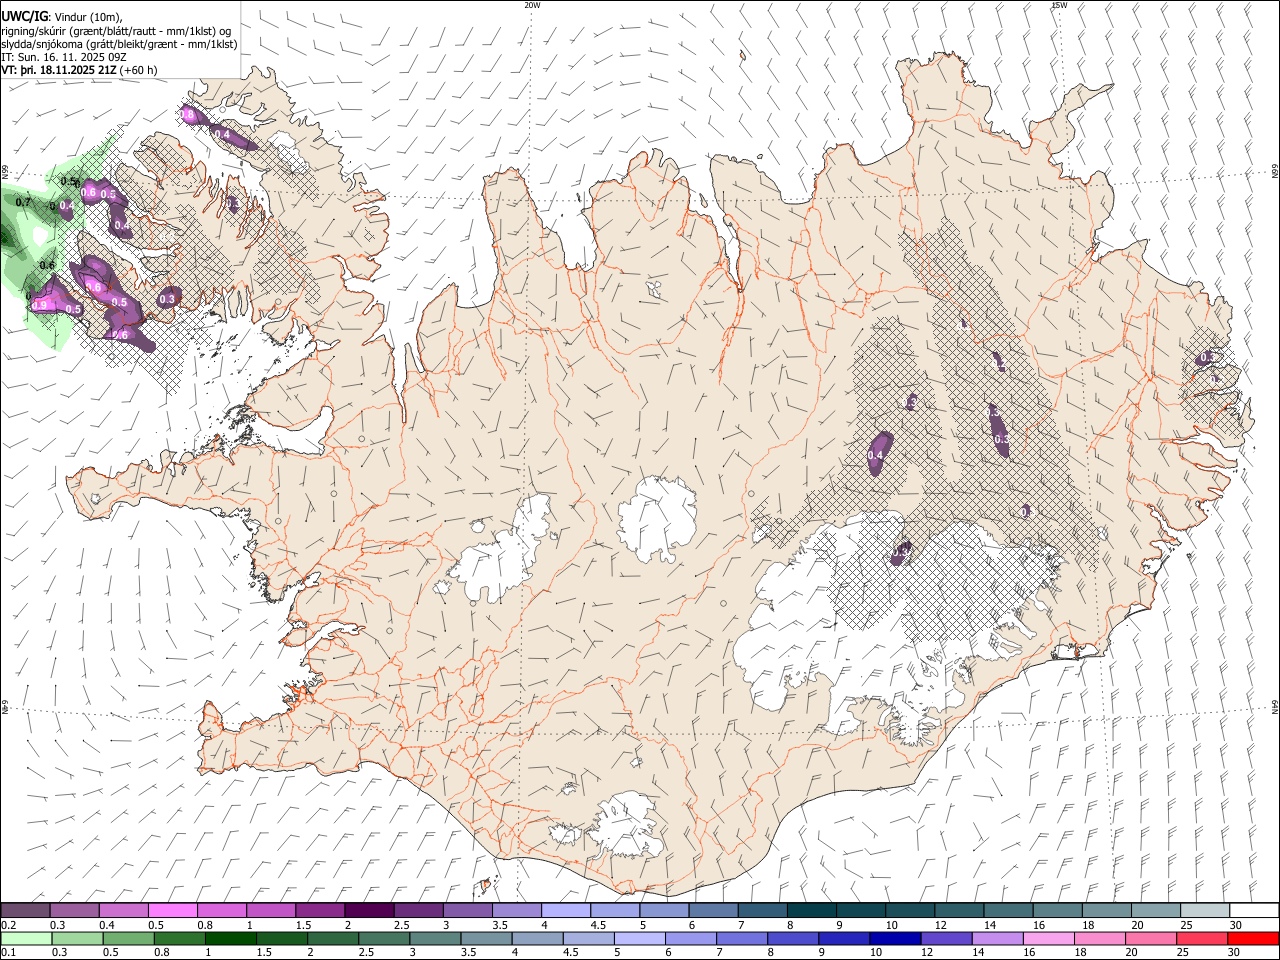
Task: Pick the light pink 16 swatch in lower legend
Action: (1048, 938)
